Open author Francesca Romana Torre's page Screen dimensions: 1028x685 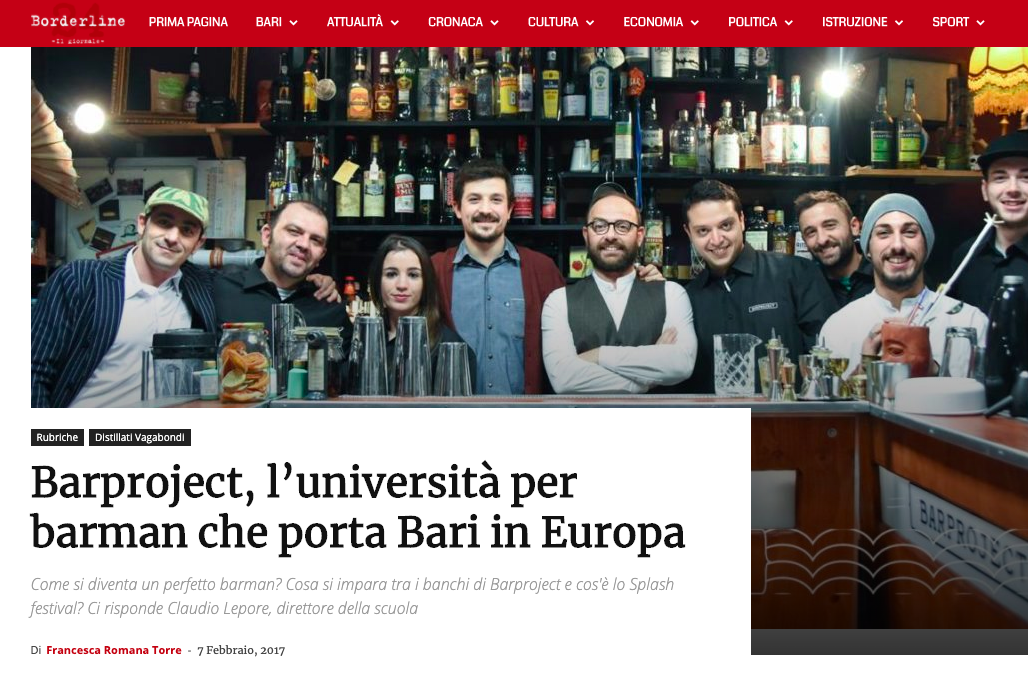(113, 650)
